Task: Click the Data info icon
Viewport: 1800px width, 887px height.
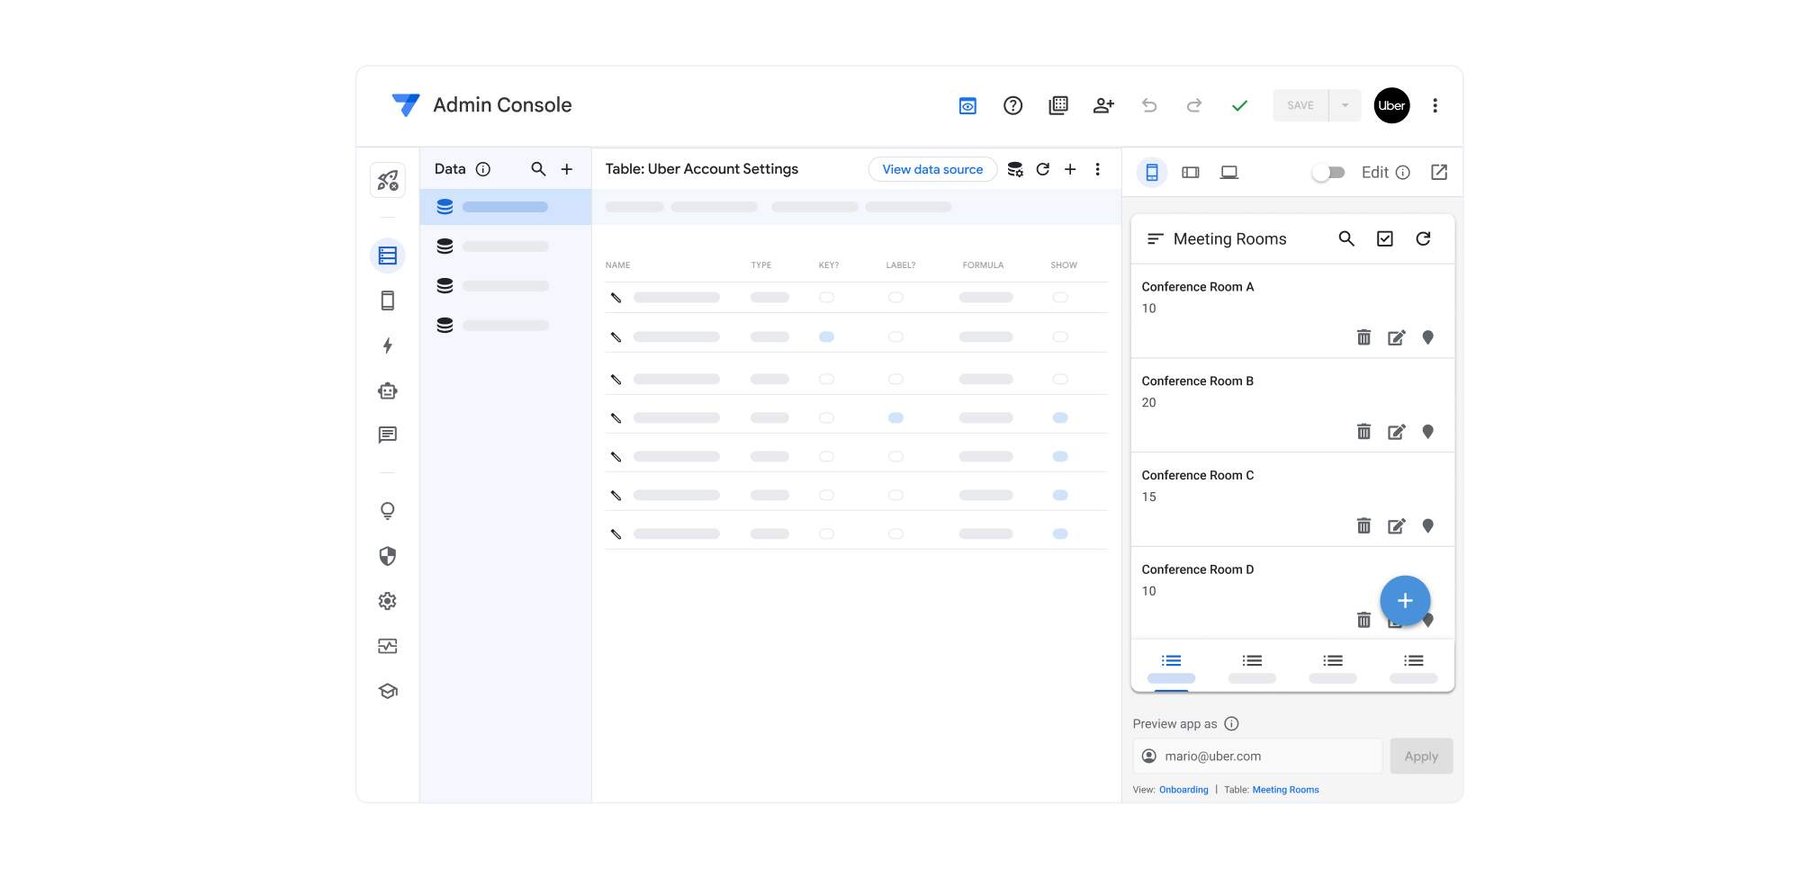Action: coord(483,169)
